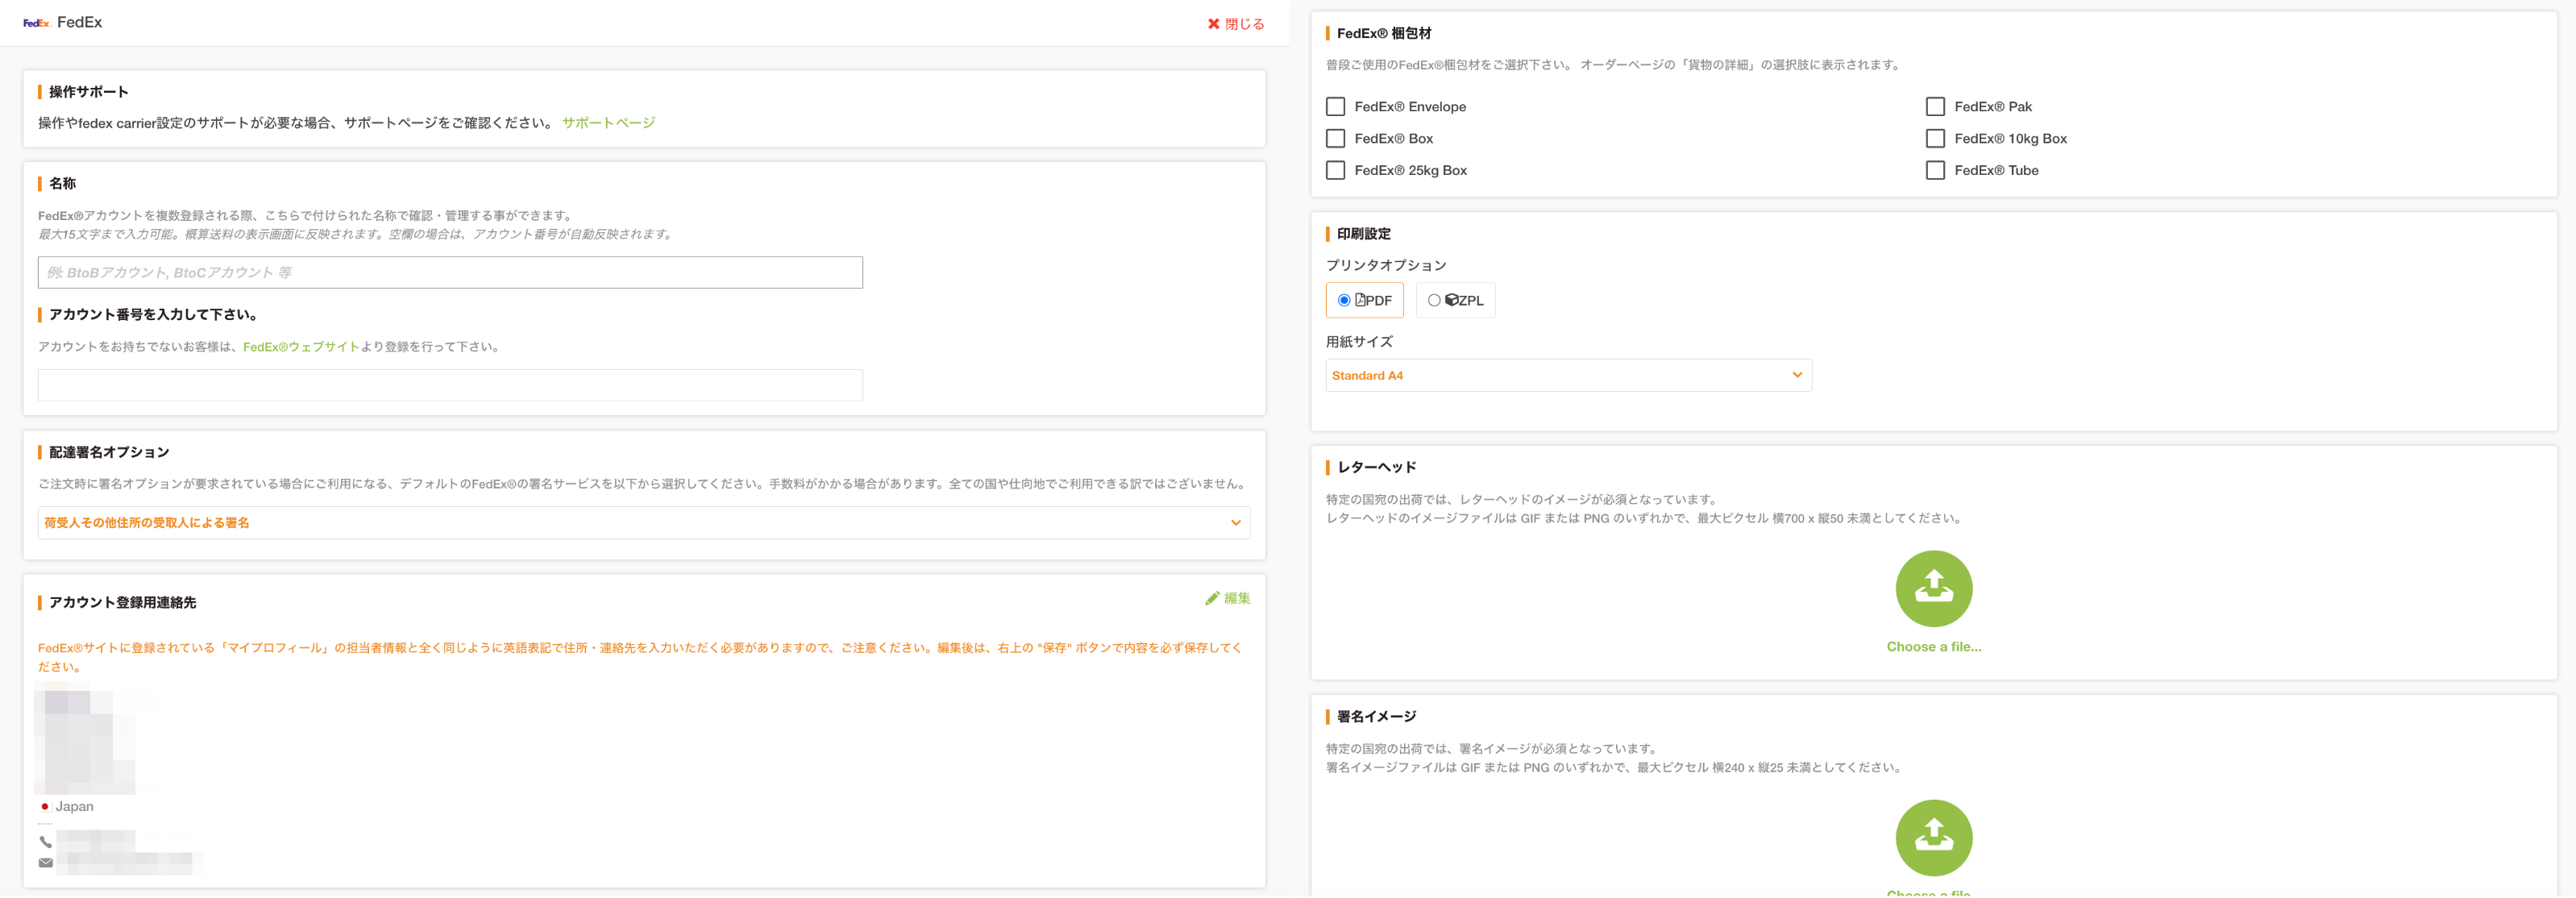
Task: Select the ZPL printer option
Action: pyautogui.click(x=1434, y=300)
